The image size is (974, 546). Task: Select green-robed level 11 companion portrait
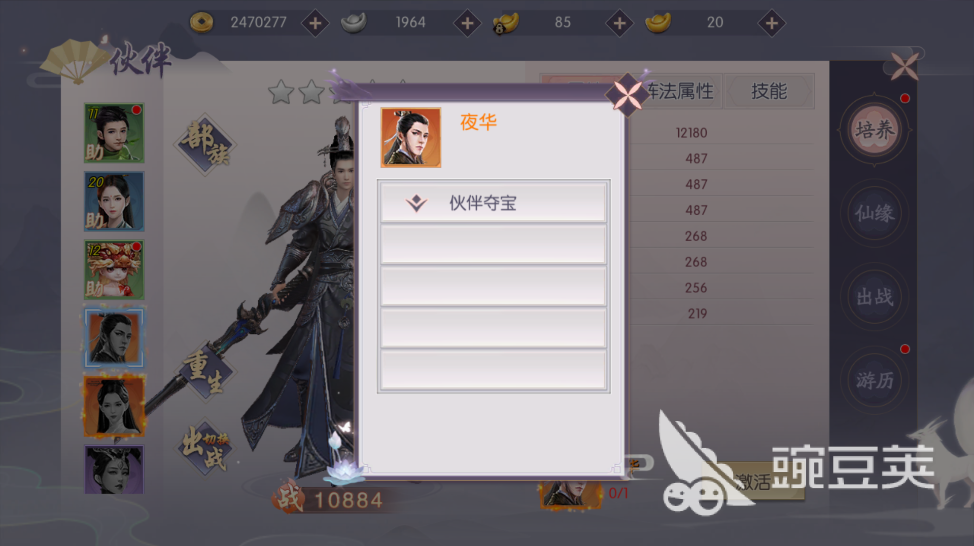click(114, 133)
